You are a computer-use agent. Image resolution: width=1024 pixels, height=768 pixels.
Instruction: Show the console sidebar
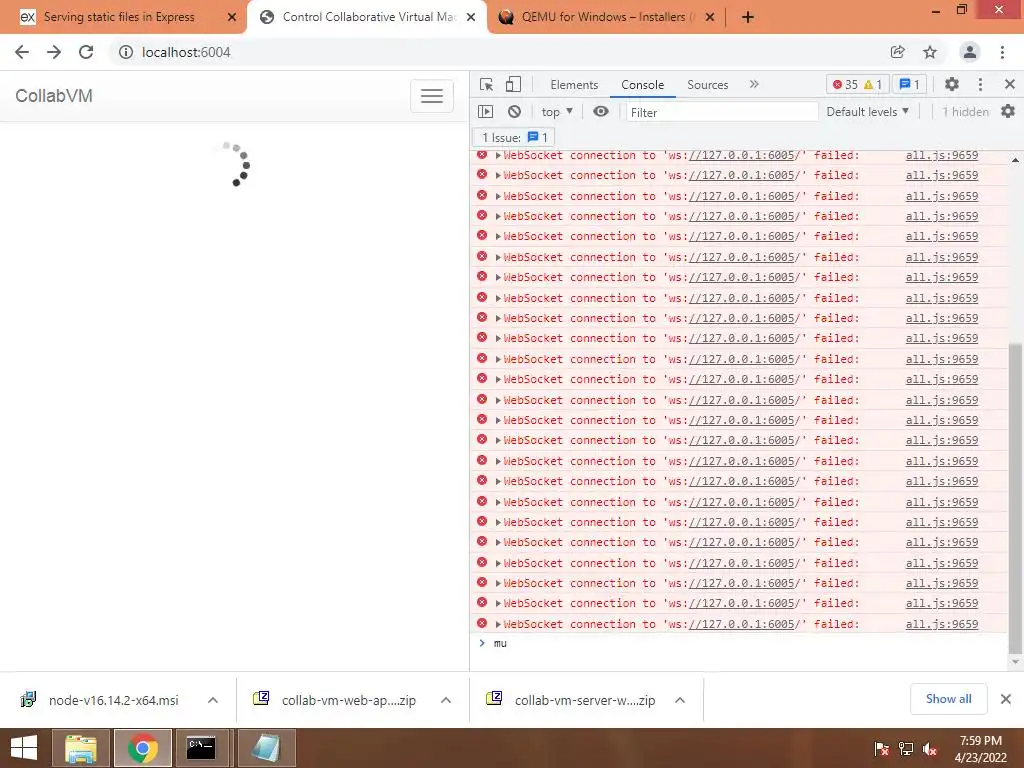click(485, 112)
